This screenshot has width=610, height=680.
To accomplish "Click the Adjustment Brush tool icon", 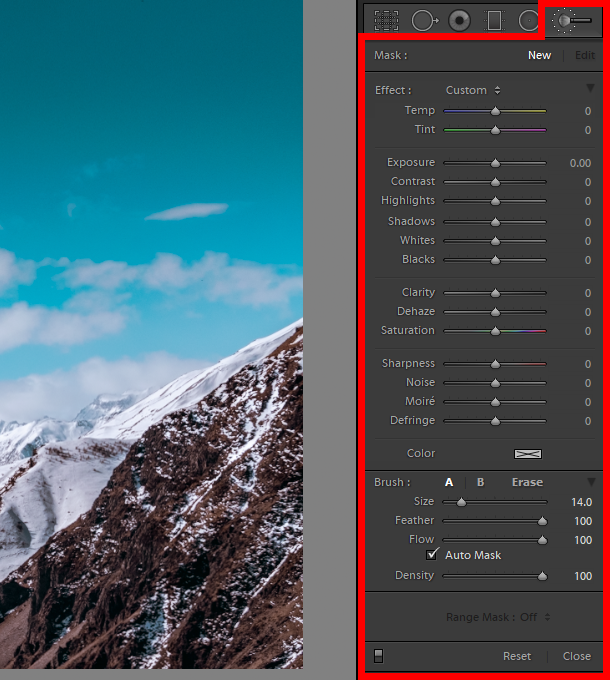I will pyautogui.click(x=574, y=20).
